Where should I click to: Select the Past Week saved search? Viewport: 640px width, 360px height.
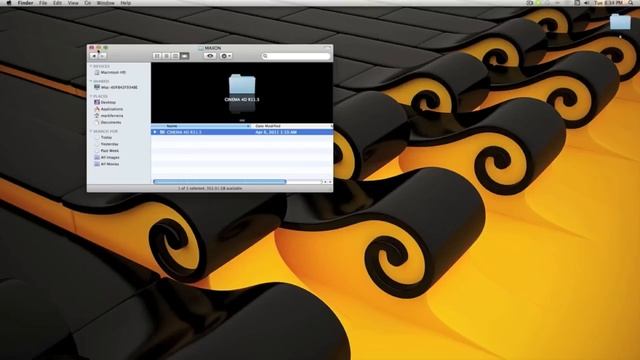[x=107, y=151]
